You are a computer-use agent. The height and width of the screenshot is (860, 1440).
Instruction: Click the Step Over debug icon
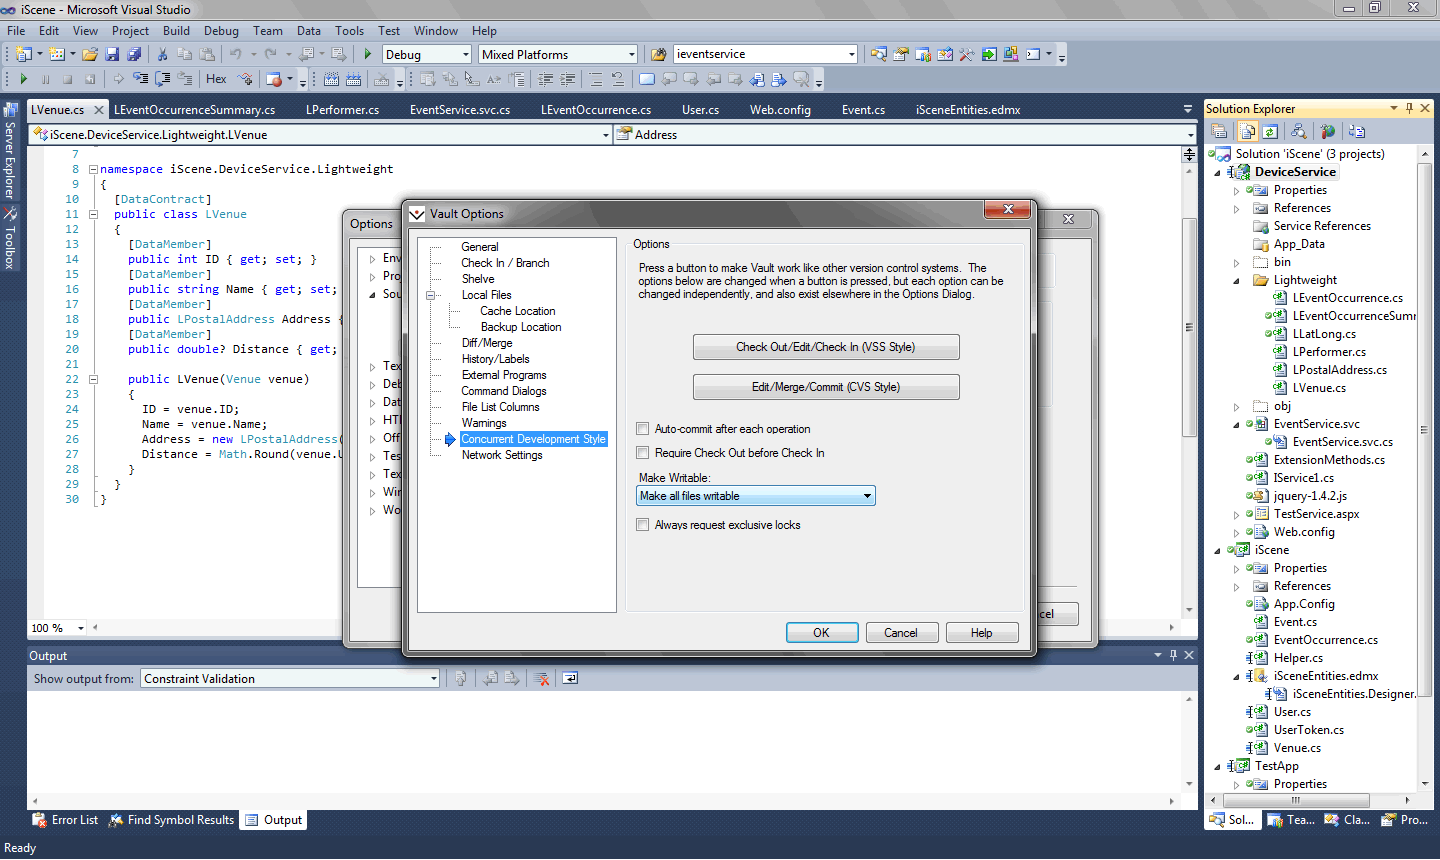click(161, 79)
